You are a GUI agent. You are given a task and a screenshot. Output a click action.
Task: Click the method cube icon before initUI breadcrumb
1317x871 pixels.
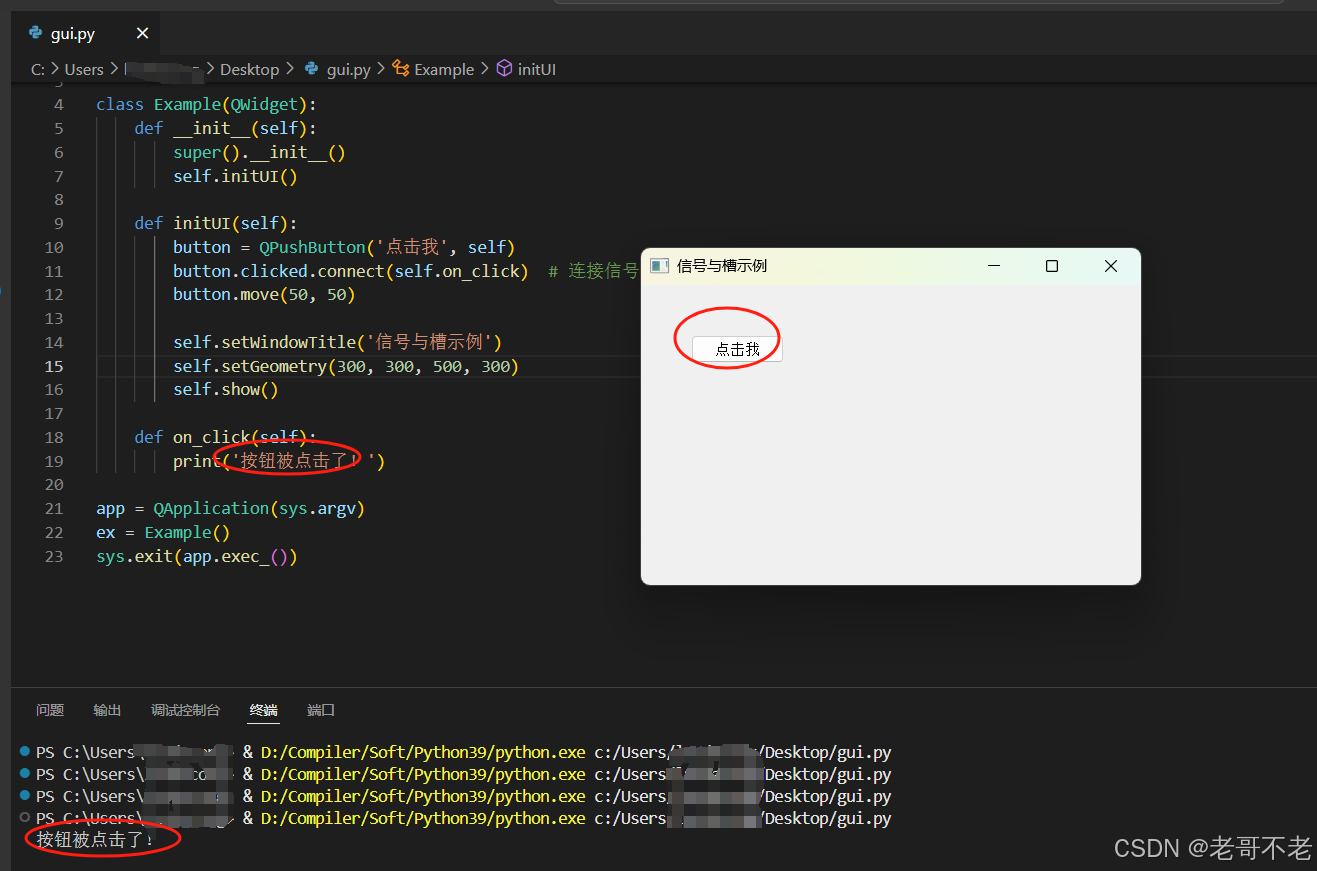point(504,68)
